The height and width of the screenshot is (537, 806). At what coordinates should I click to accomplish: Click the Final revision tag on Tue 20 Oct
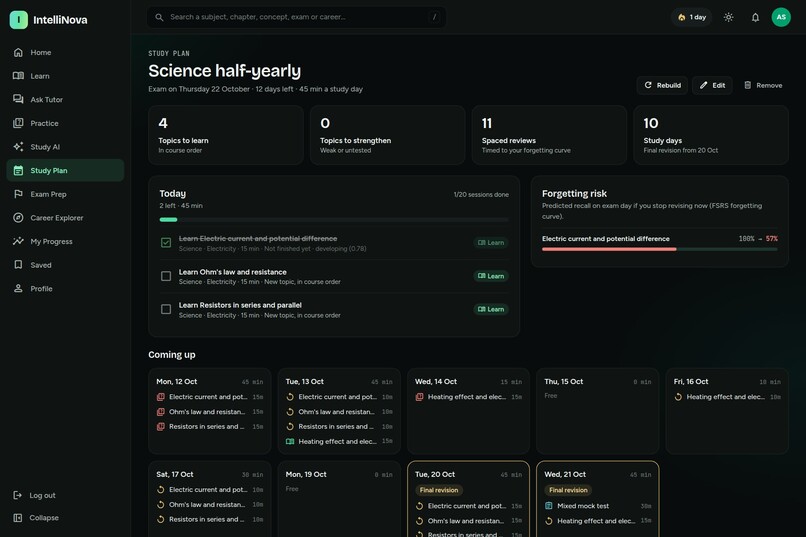click(439, 490)
